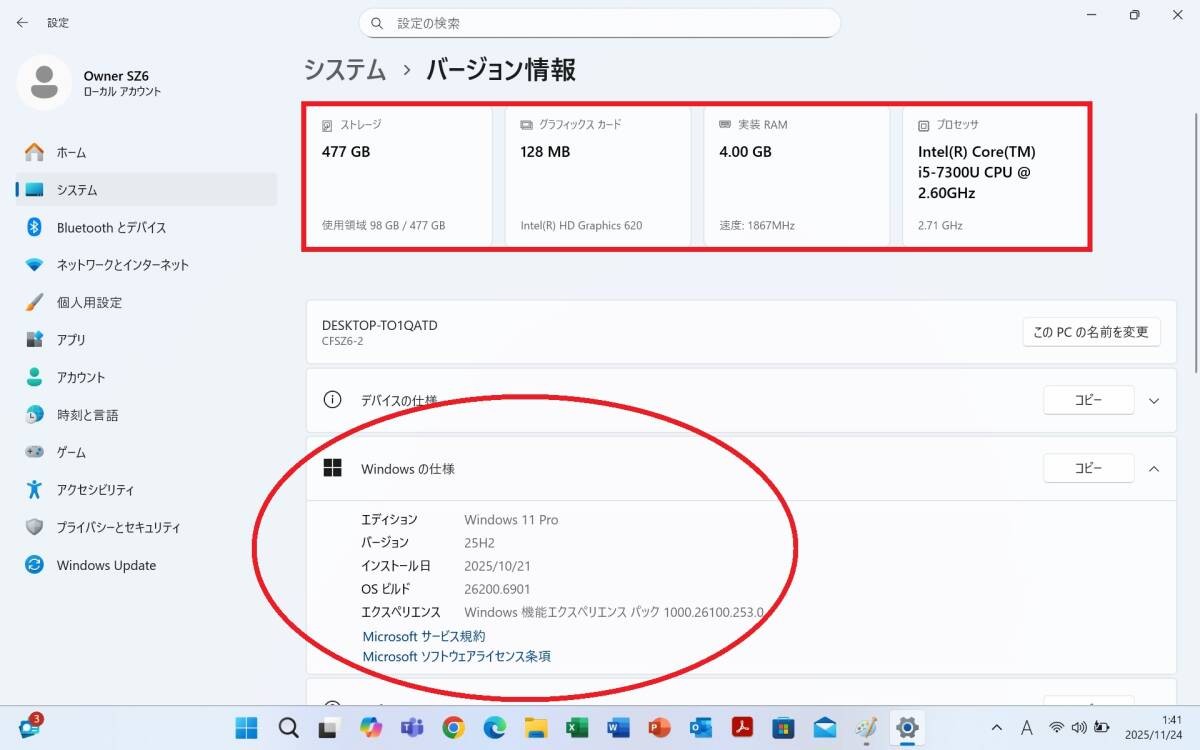Copy デバイスの仕様 with コピー button
Image resolution: width=1200 pixels, height=750 pixels.
pyautogui.click(x=1088, y=400)
